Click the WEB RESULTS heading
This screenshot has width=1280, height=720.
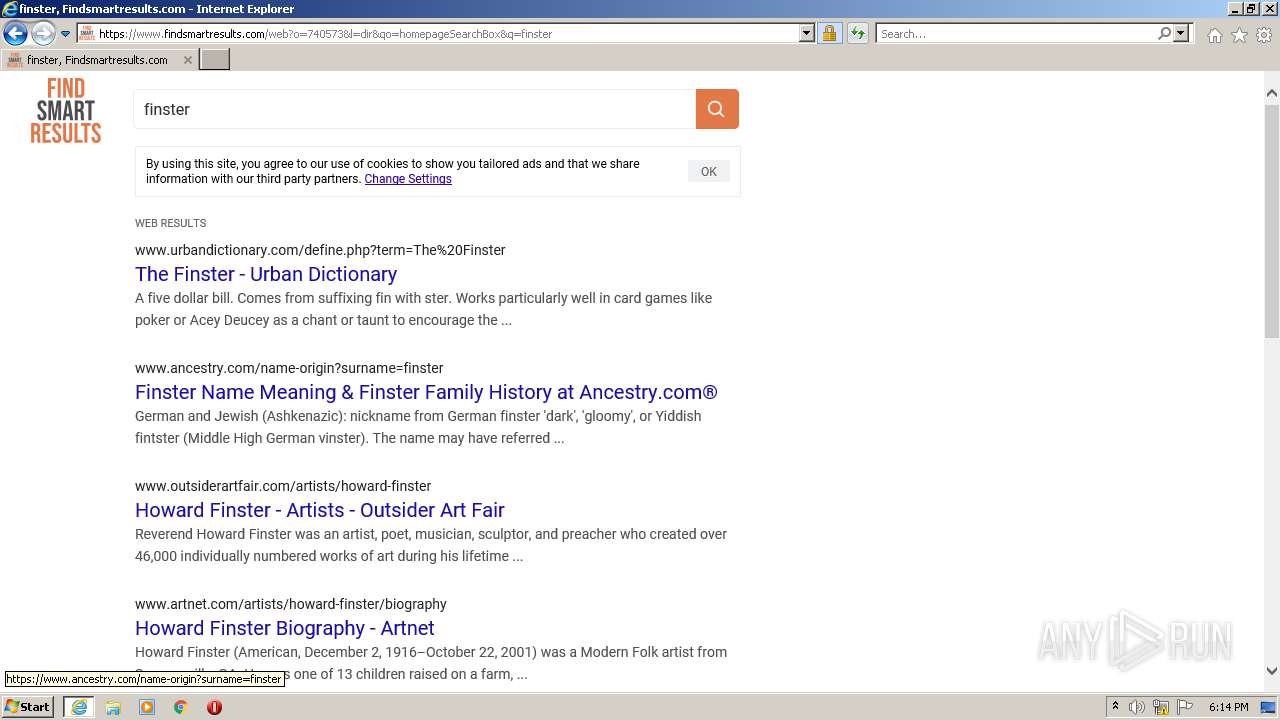click(x=171, y=223)
